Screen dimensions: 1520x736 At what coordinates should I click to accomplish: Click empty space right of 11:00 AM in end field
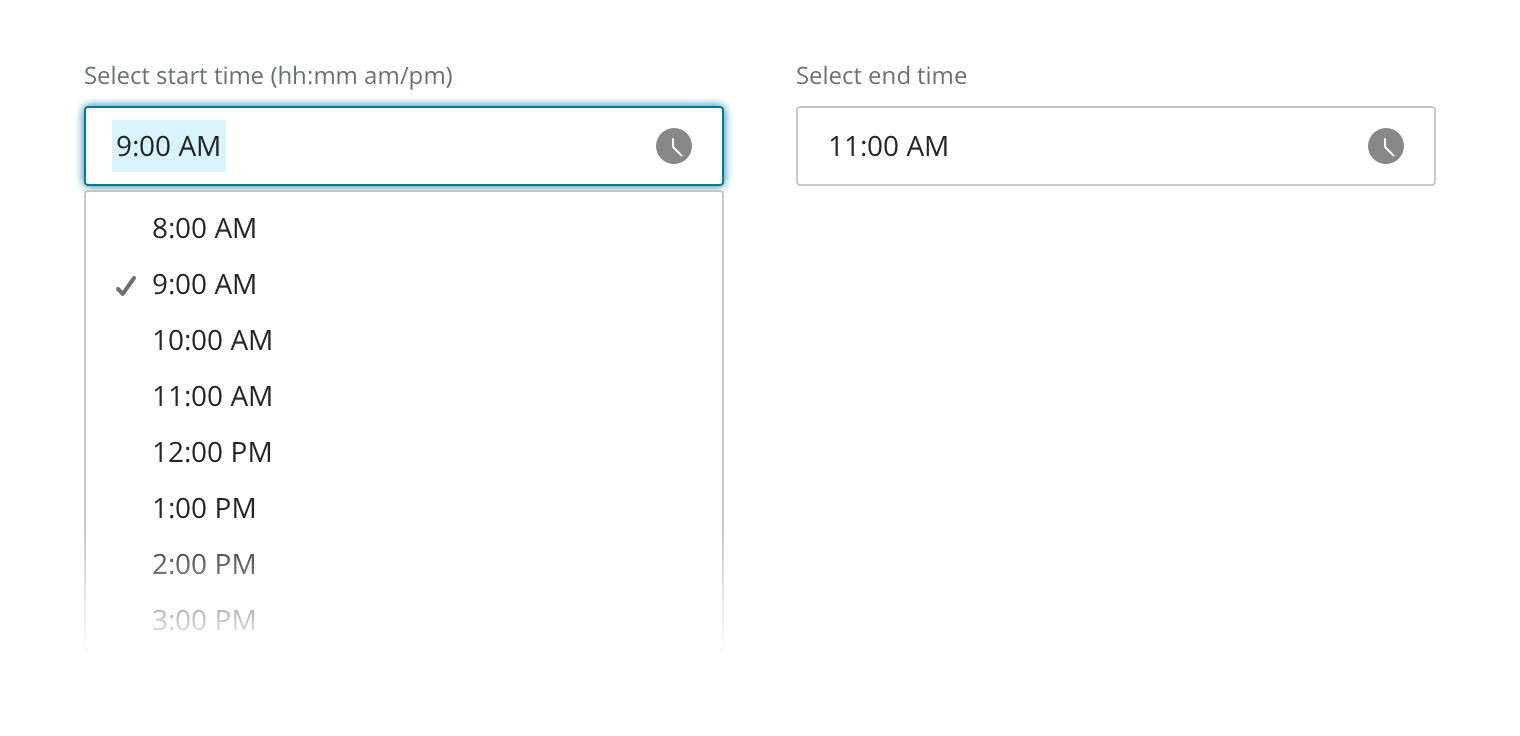pos(1150,146)
